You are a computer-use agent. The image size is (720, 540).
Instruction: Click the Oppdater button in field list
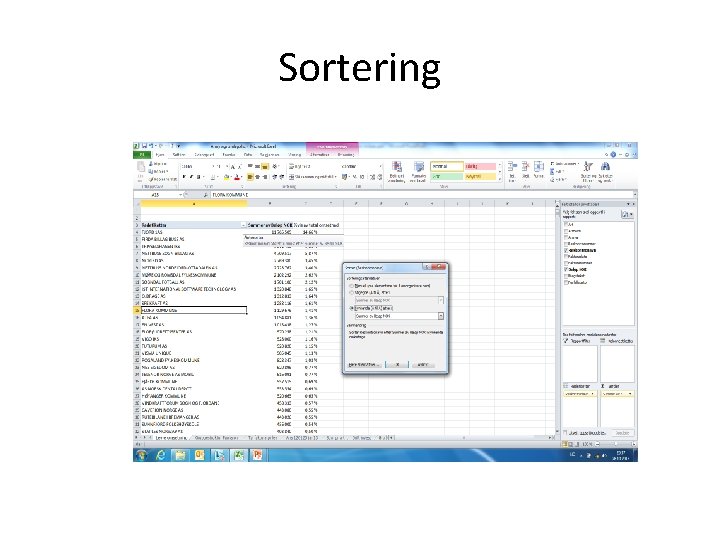(x=622, y=433)
